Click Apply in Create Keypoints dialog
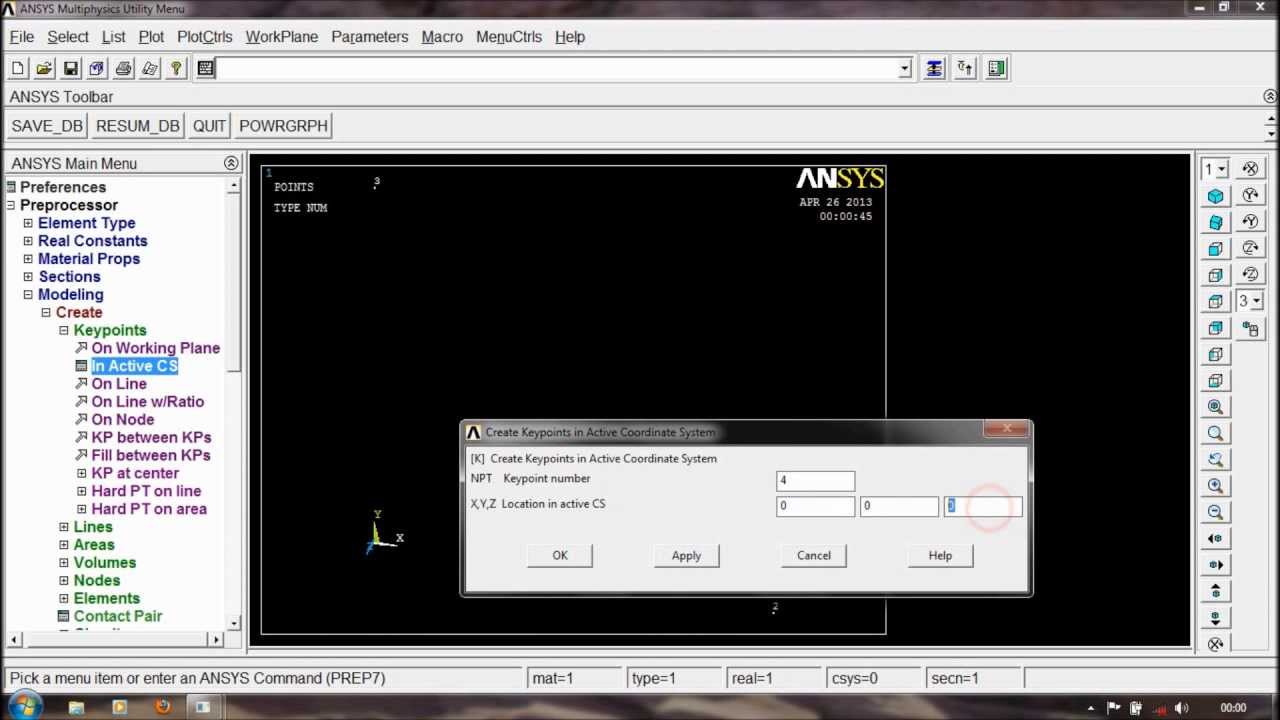 (686, 556)
